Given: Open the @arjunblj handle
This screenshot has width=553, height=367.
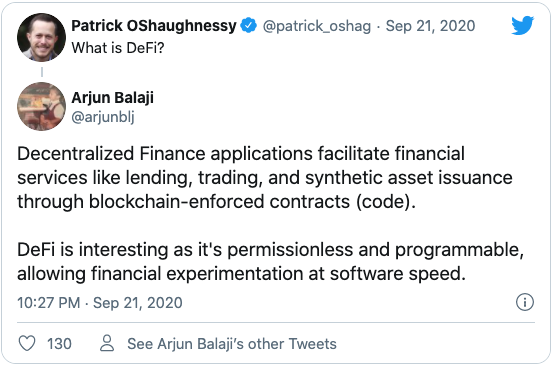Looking at the screenshot, I should click(103, 117).
